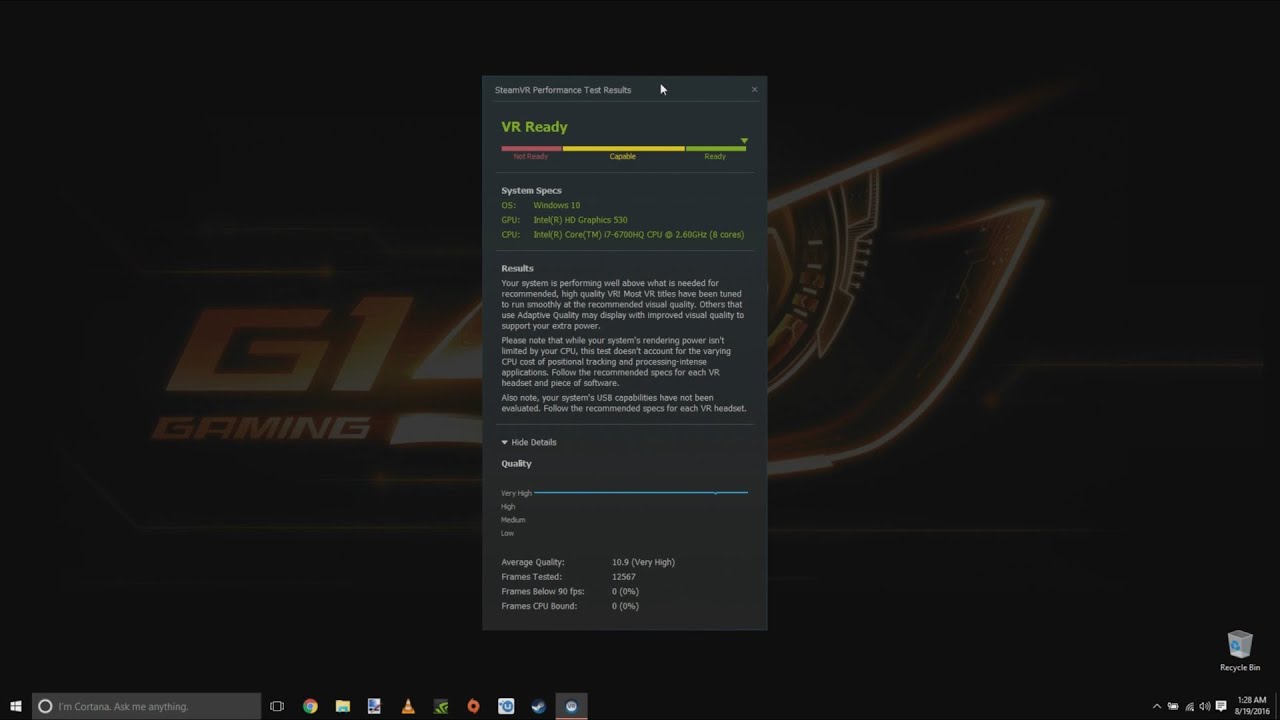The width and height of the screenshot is (1280, 720).
Task: Open Steam from the taskbar
Action: pyautogui.click(x=538, y=706)
